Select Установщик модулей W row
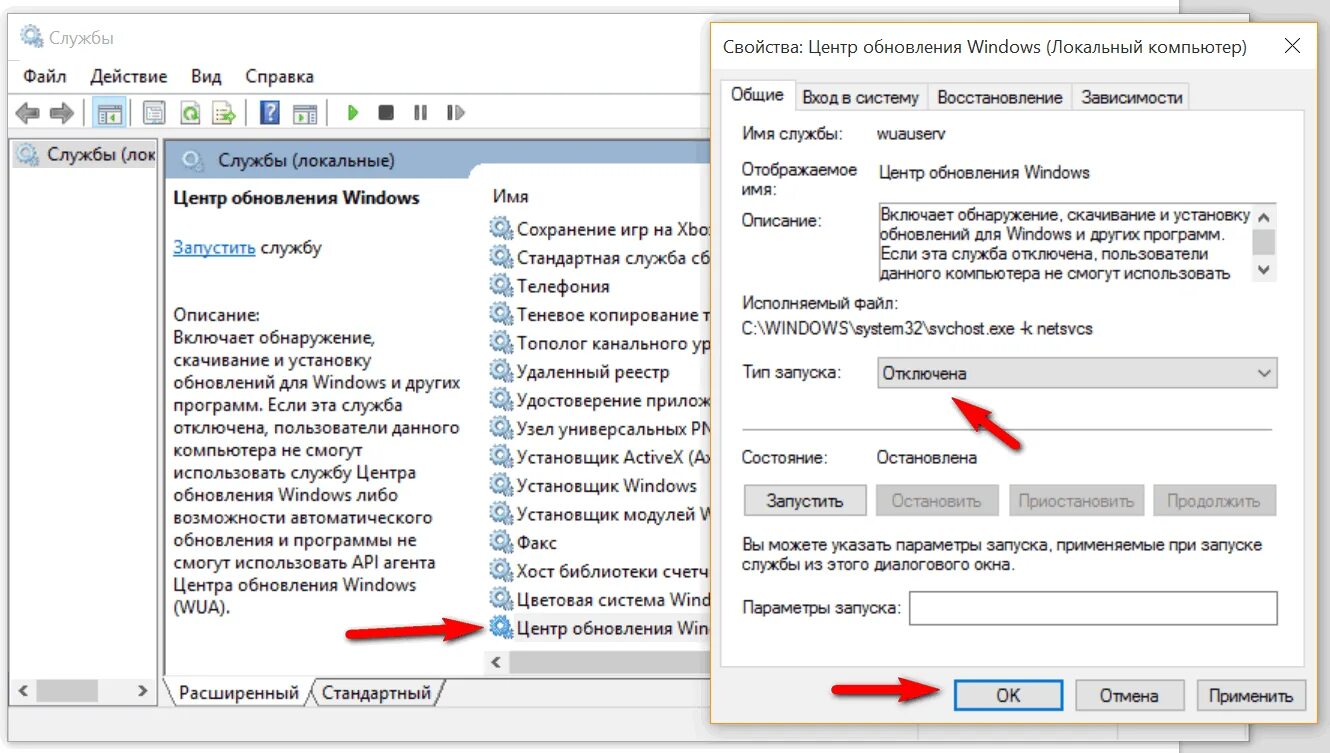 (x=600, y=514)
